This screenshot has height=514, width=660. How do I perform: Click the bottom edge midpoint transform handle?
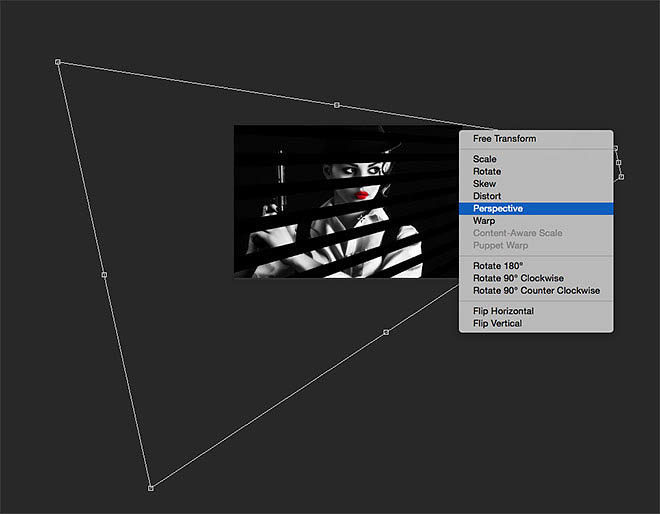click(x=386, y=332)
